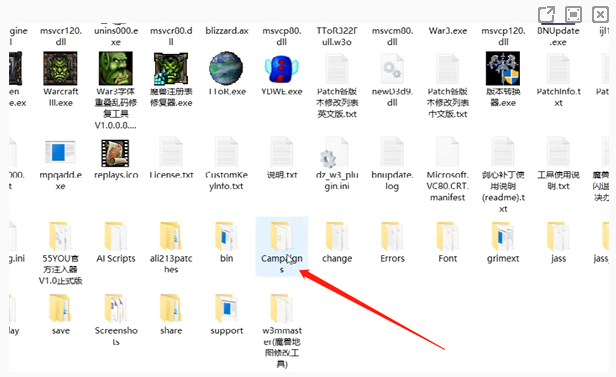616x377 pixels.
Task: Select the War3 font repair tool icon
Action: (116, 69)
